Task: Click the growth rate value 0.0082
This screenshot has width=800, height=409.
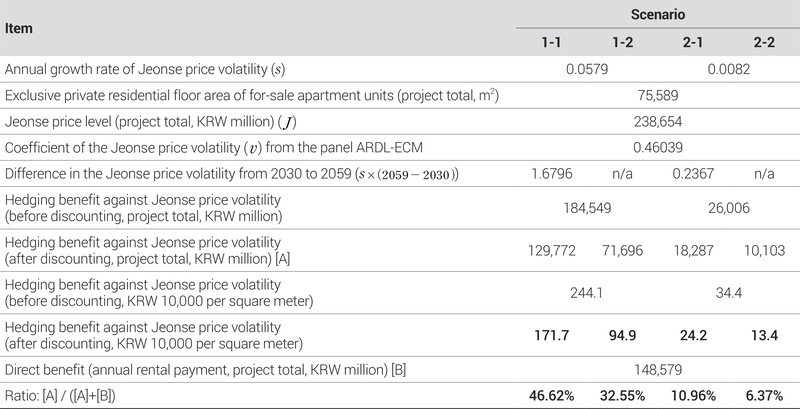Action: [x=728, y=70]
